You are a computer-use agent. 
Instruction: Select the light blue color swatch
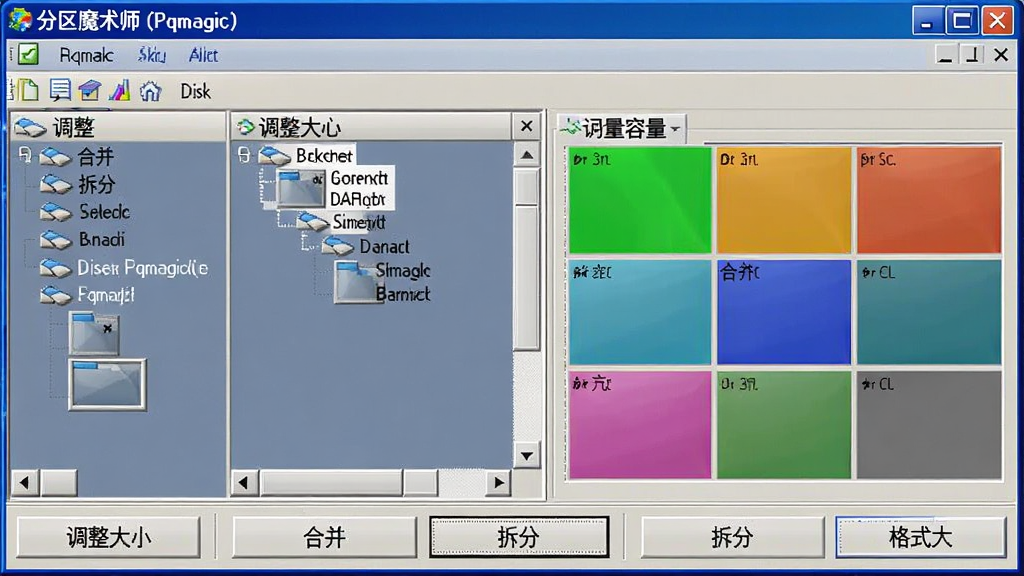point(640,312)
